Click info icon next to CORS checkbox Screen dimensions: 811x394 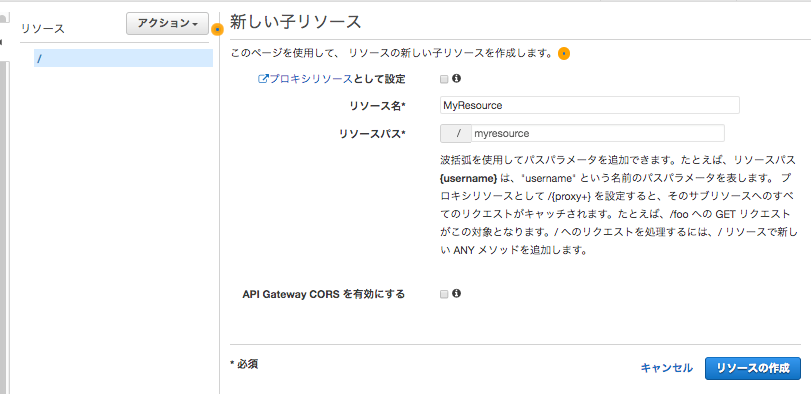pos(456,294)
